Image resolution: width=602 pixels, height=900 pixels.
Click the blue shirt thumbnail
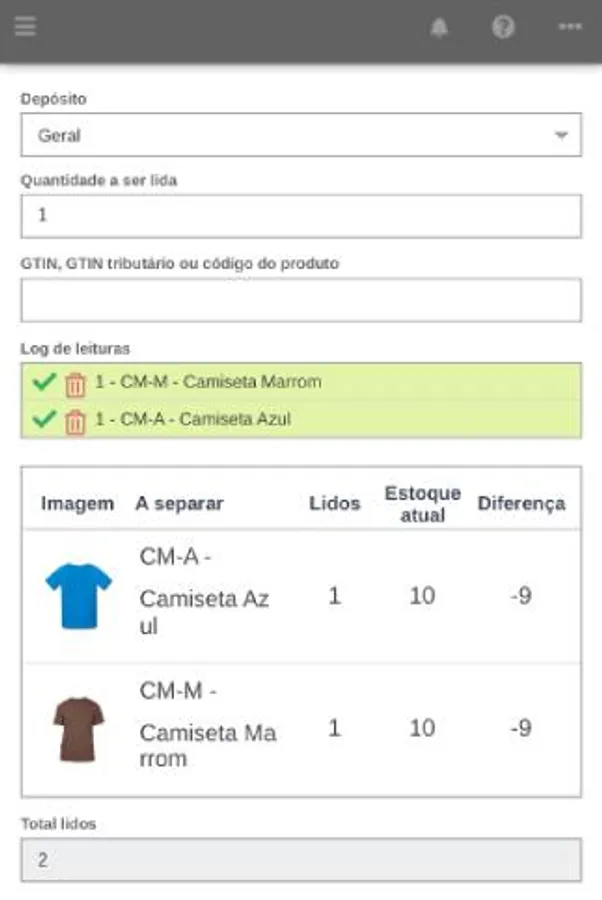(78, 596)
